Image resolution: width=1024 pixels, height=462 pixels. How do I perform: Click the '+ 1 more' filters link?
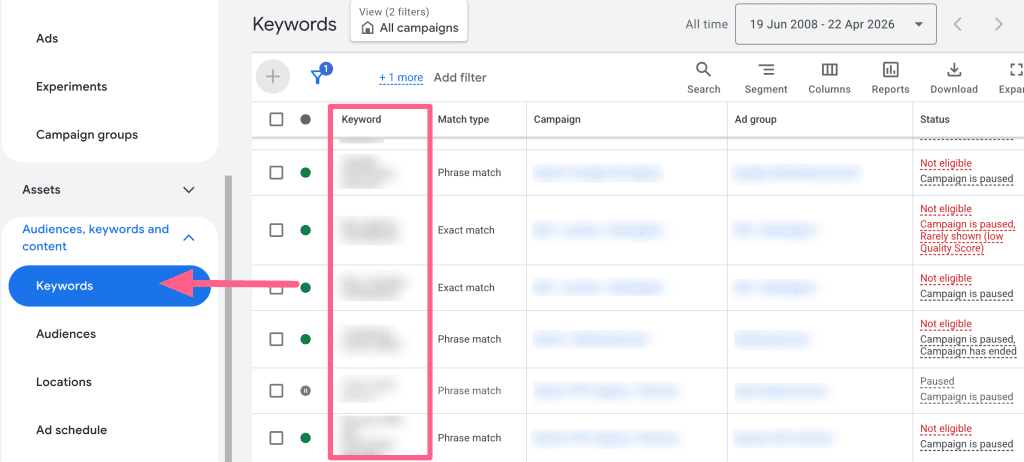coord(401,78)
